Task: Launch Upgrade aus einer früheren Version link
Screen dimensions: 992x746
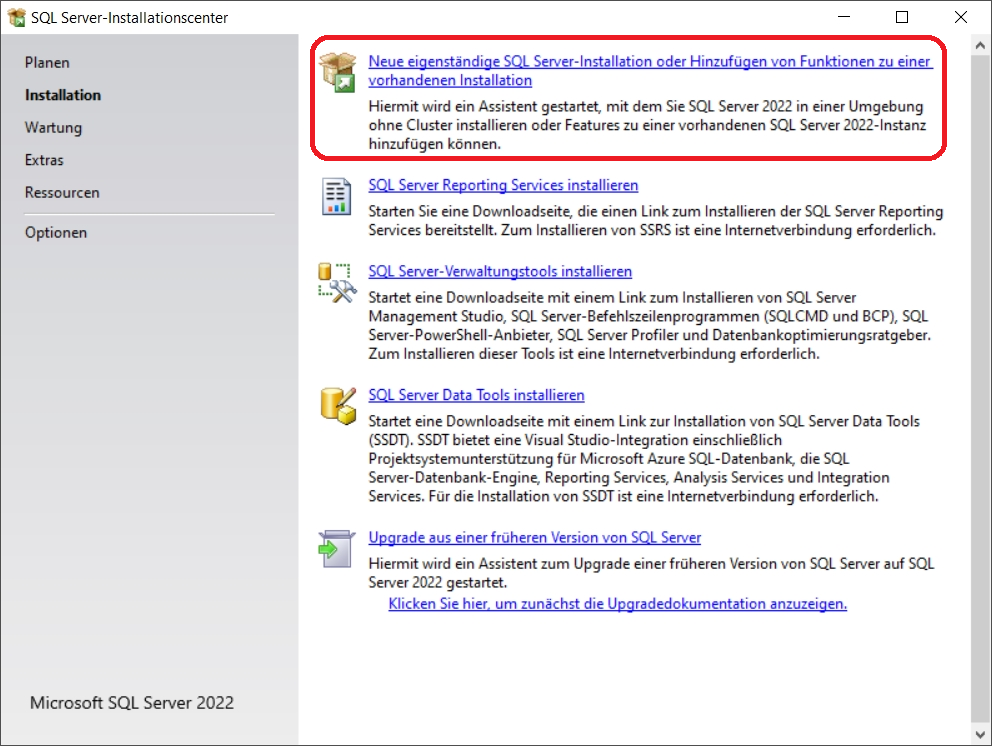Action: [x=535, y=537]
